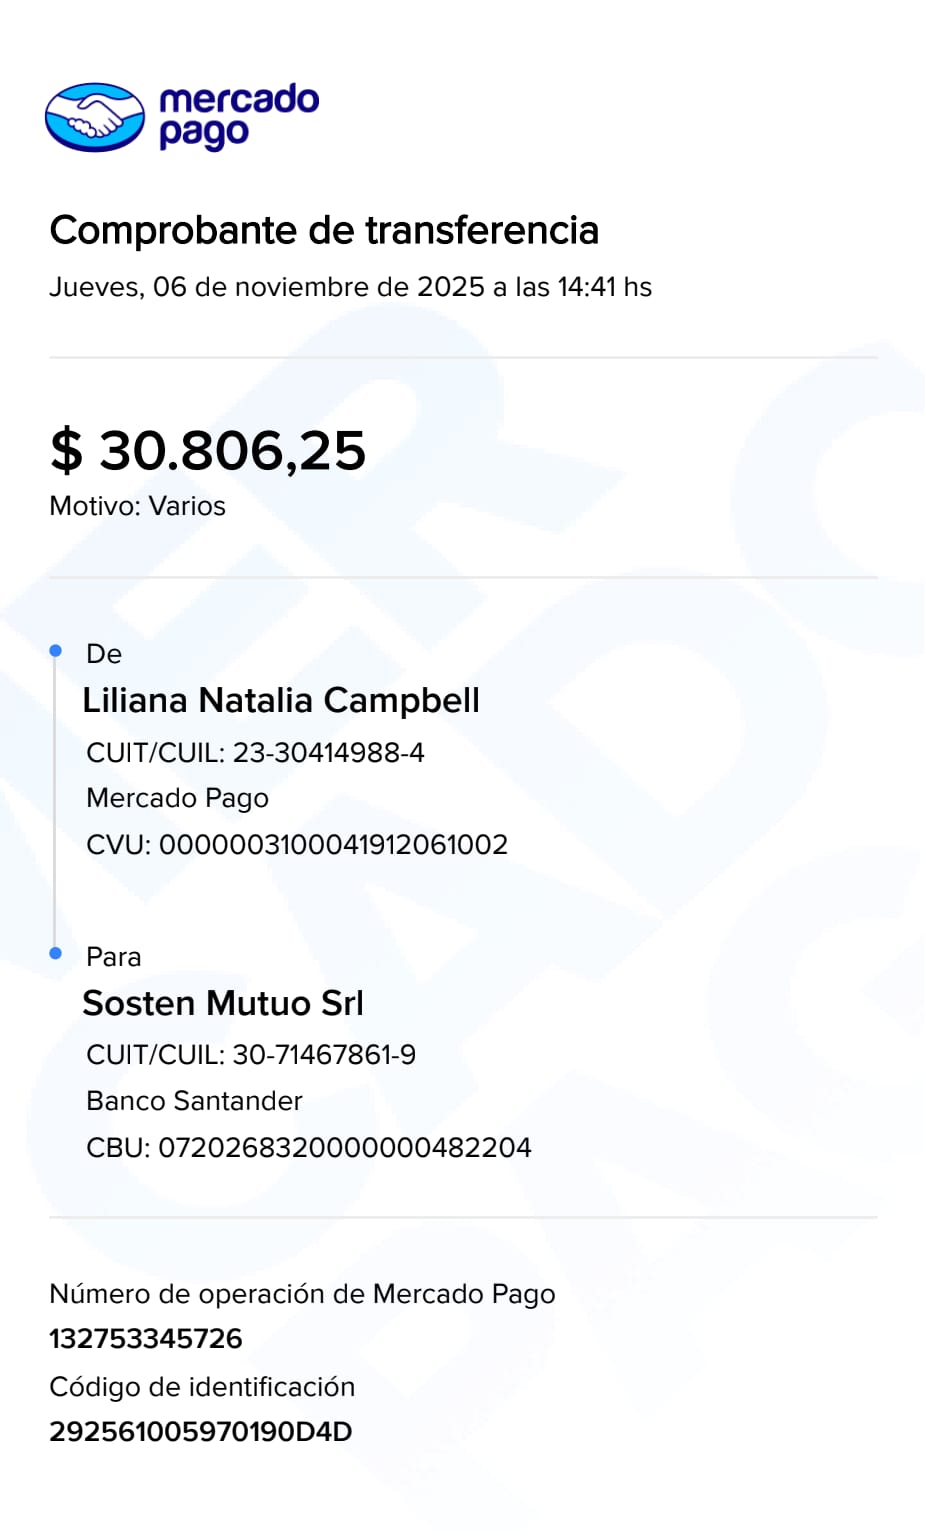This screenshot has height=1537, width=926.
Task: Select operation number 132753345726
Action: pyautogui.click(x=146, y=1339)
